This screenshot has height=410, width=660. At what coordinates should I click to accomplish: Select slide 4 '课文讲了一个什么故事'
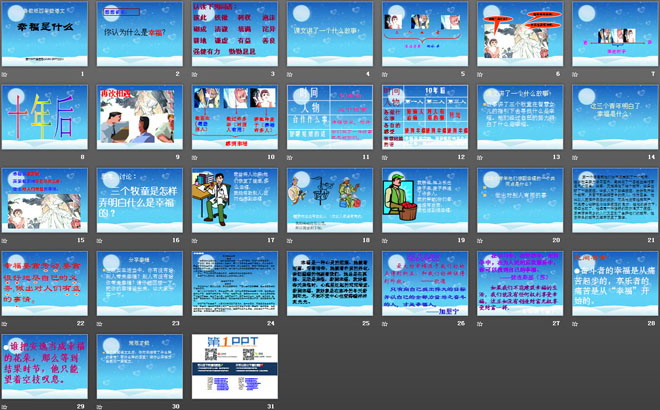pos(330,34)
